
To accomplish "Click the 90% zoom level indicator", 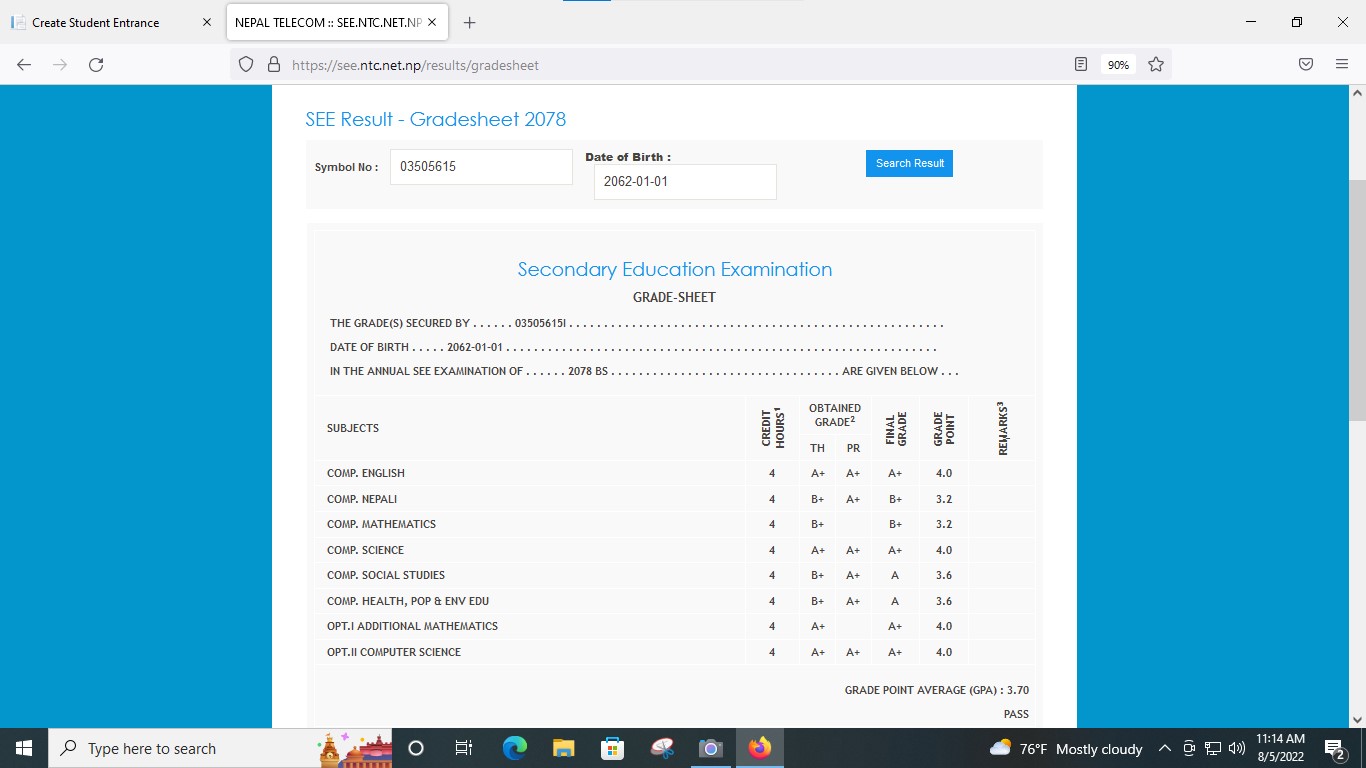I will (x=1118, y=65).
